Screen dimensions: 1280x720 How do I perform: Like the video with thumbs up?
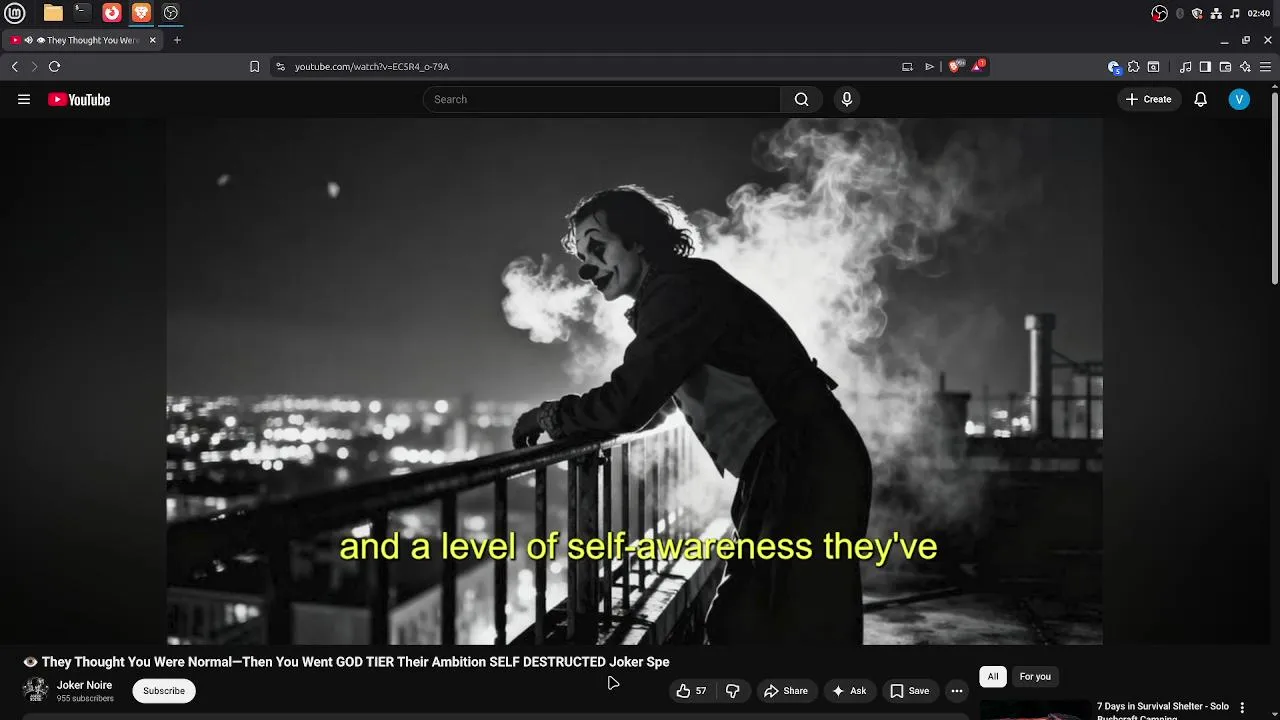691,691
